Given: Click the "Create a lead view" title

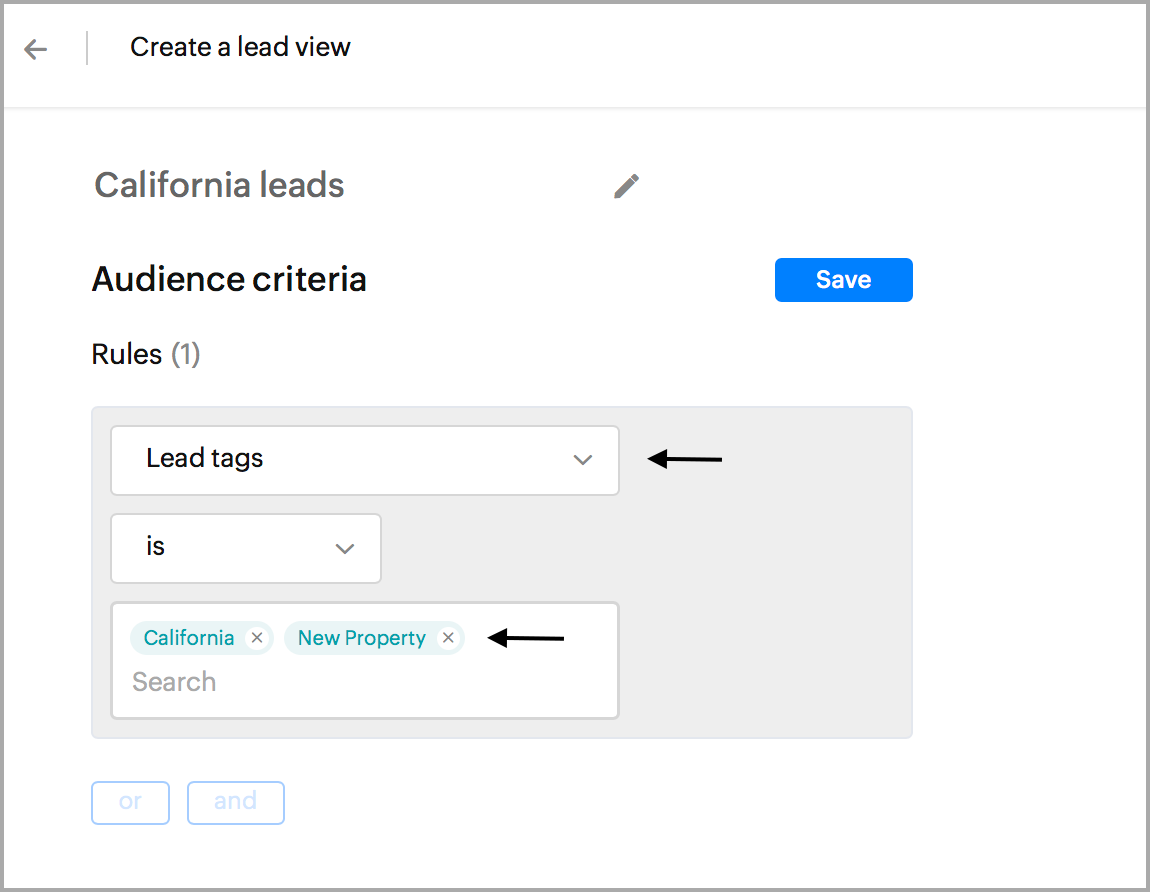Looking at the screenshot, I should point(240,47).
